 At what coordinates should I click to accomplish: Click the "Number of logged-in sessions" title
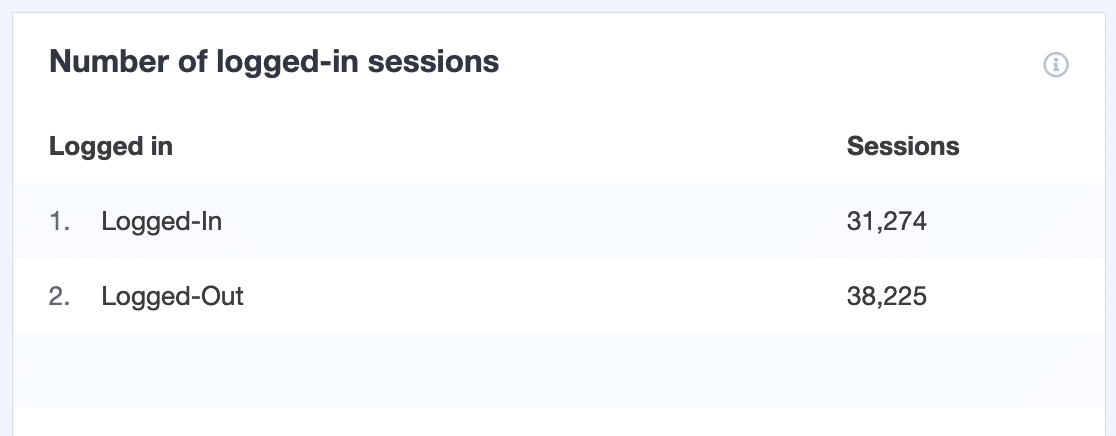(274, 62)
